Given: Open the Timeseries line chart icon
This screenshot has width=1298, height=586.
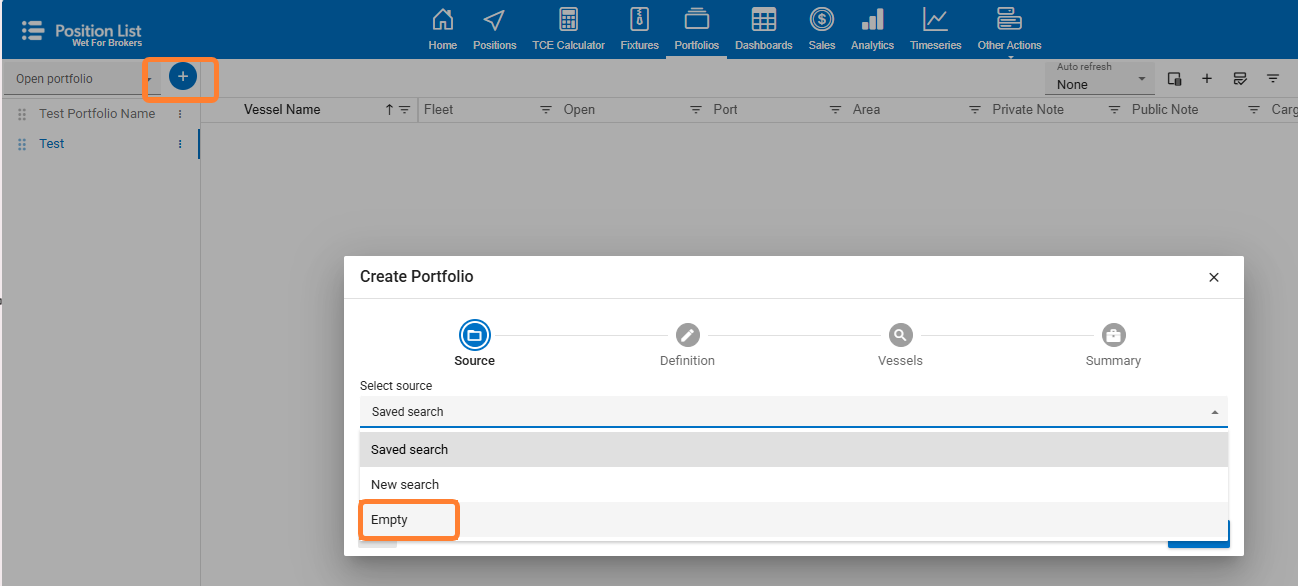Looking at the screenshot, I should (x=935, y=21).
